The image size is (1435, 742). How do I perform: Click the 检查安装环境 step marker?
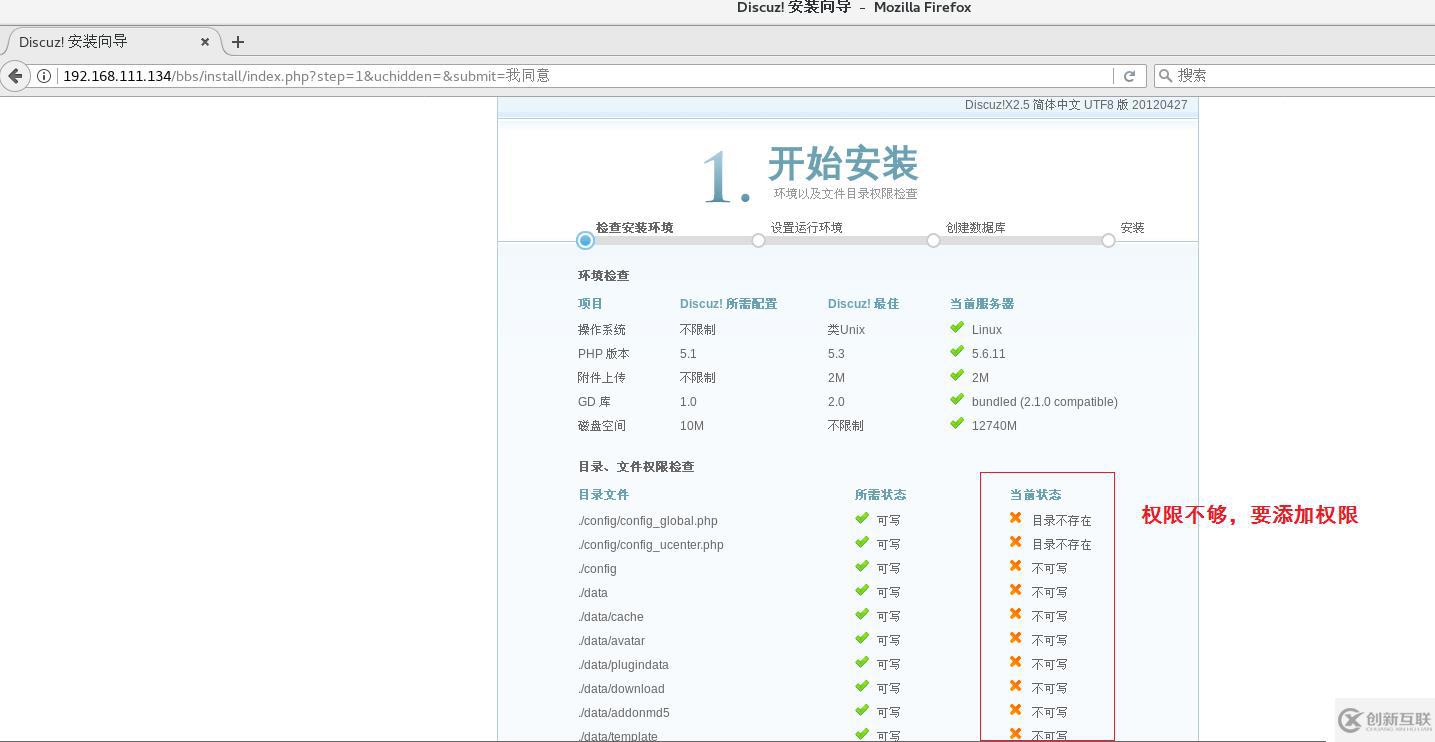[585, 240]
